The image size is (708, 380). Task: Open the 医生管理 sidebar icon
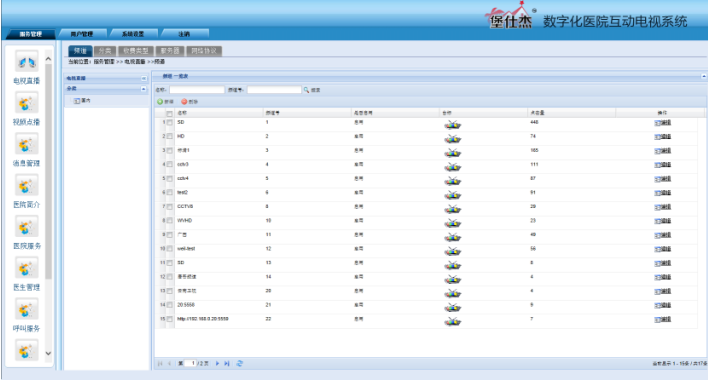pyautogui.click(x=27, y=269)
